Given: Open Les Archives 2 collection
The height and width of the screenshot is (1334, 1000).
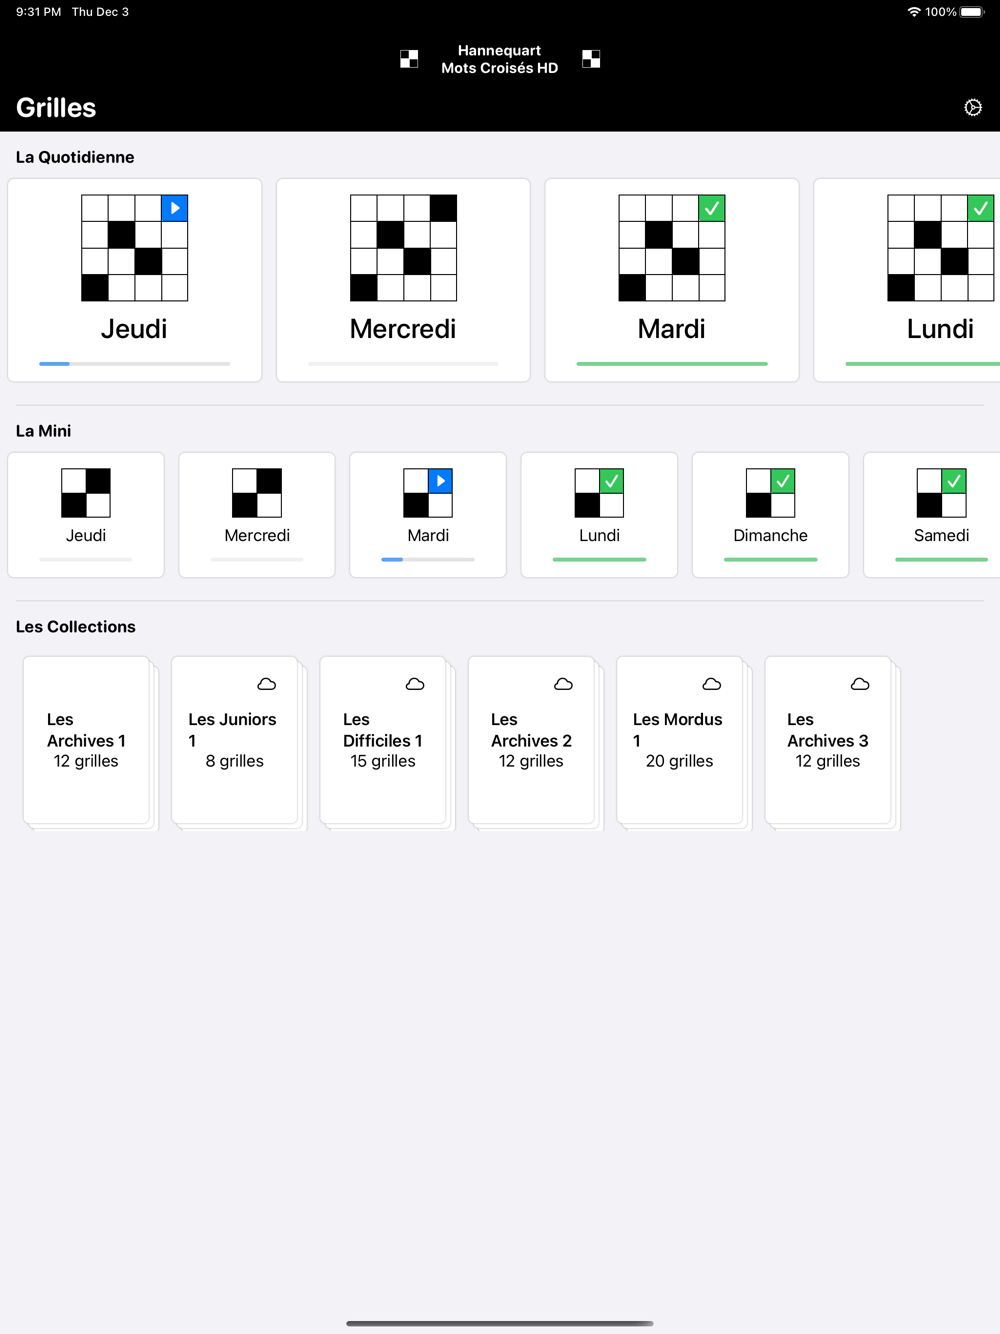Looking at the screenshot, I should (x=533, y=742).
